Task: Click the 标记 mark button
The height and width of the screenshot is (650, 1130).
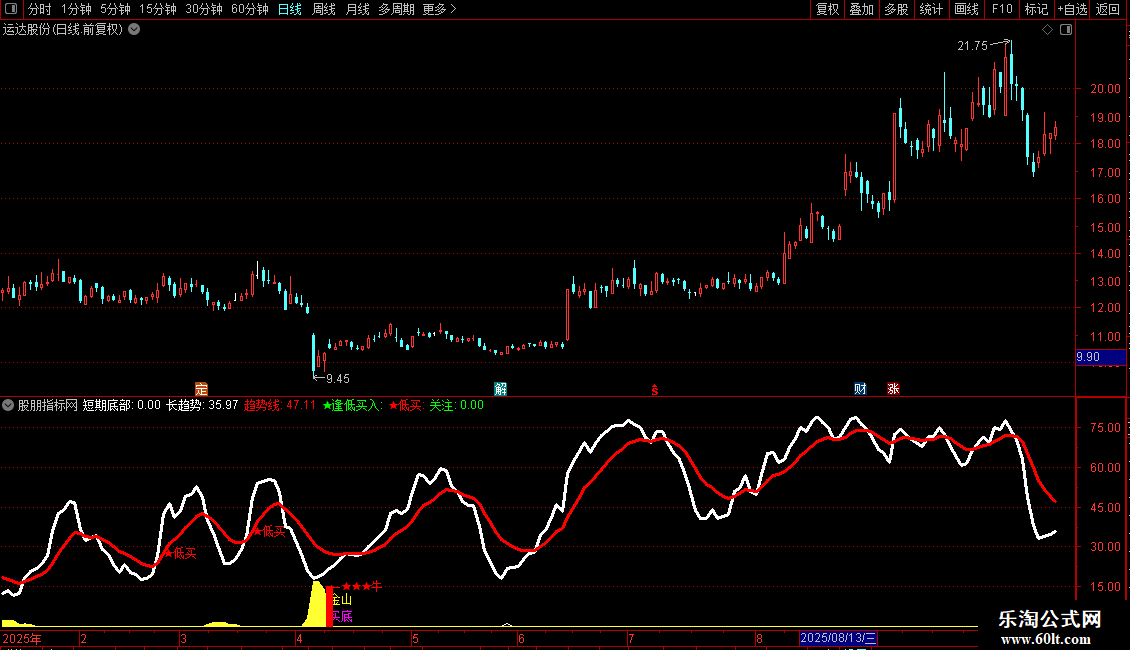Action: (x=1036, y=9)
